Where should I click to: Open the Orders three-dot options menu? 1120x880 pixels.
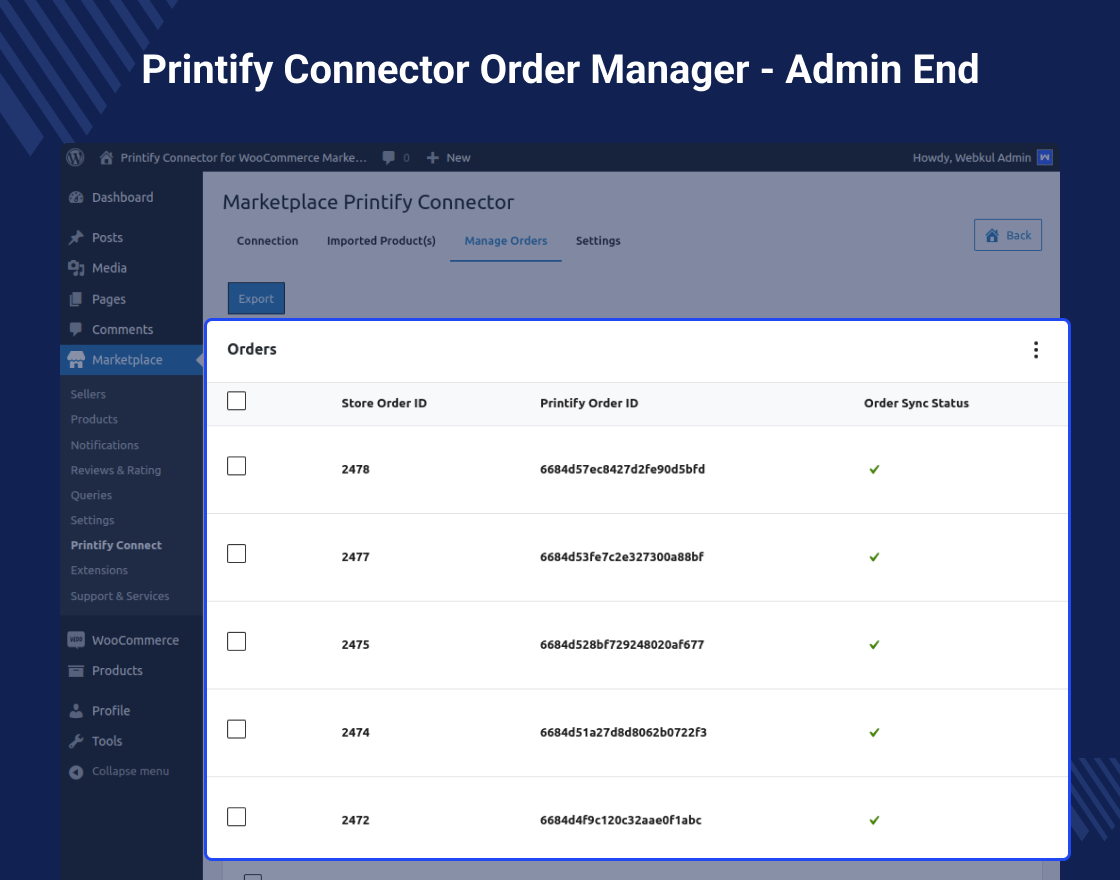point(1036,349)
